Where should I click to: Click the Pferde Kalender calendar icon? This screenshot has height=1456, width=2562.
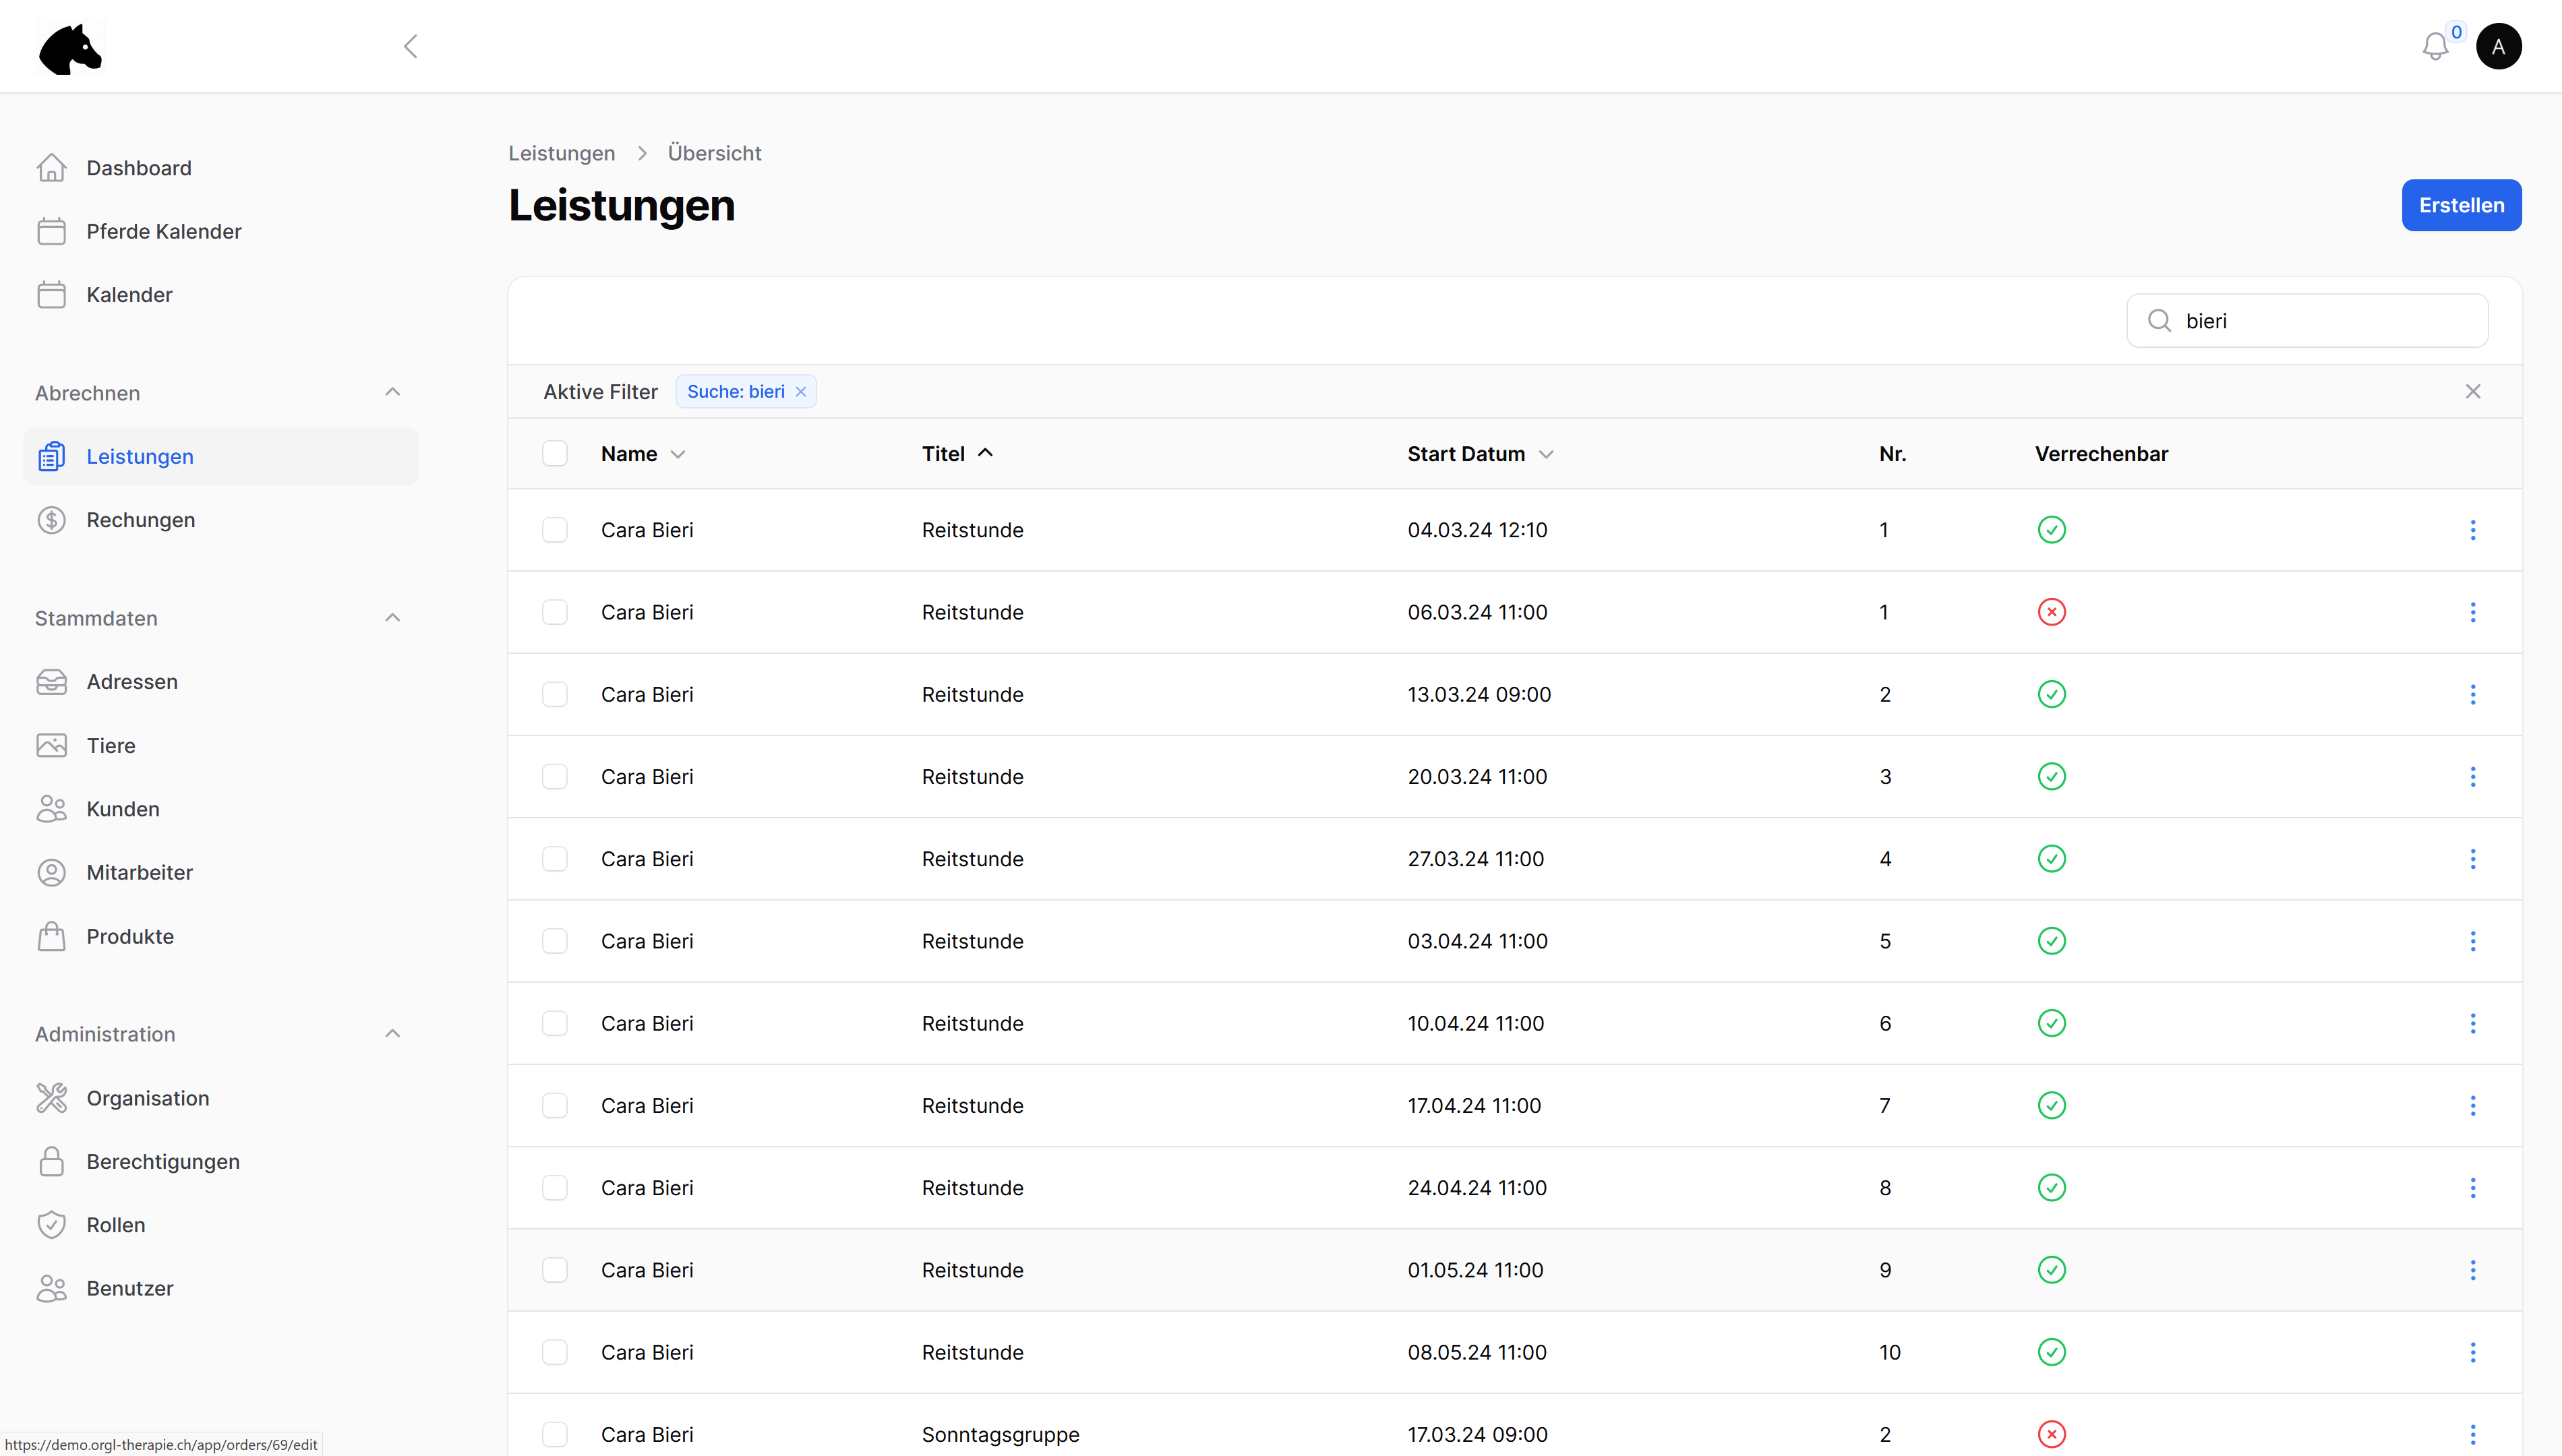point(51,231)
